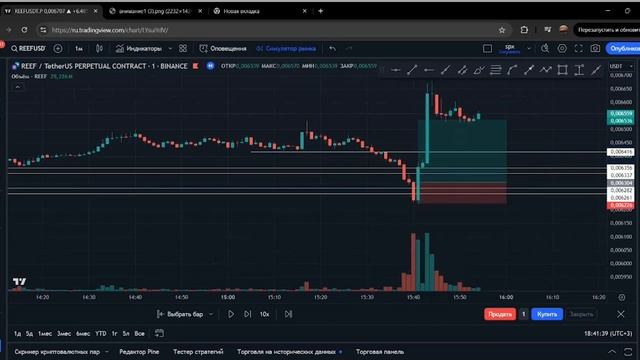Set the date range to 6мес
Viewport: 640px width, 360px height.
click(x=83, y=333)
